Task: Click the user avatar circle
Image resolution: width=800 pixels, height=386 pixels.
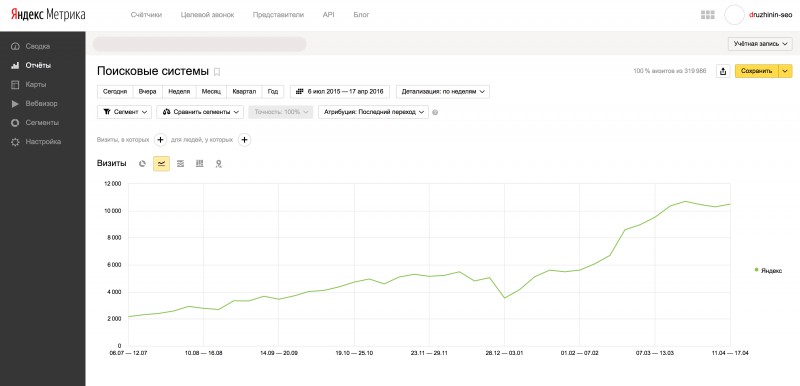Action: (734, 15)
